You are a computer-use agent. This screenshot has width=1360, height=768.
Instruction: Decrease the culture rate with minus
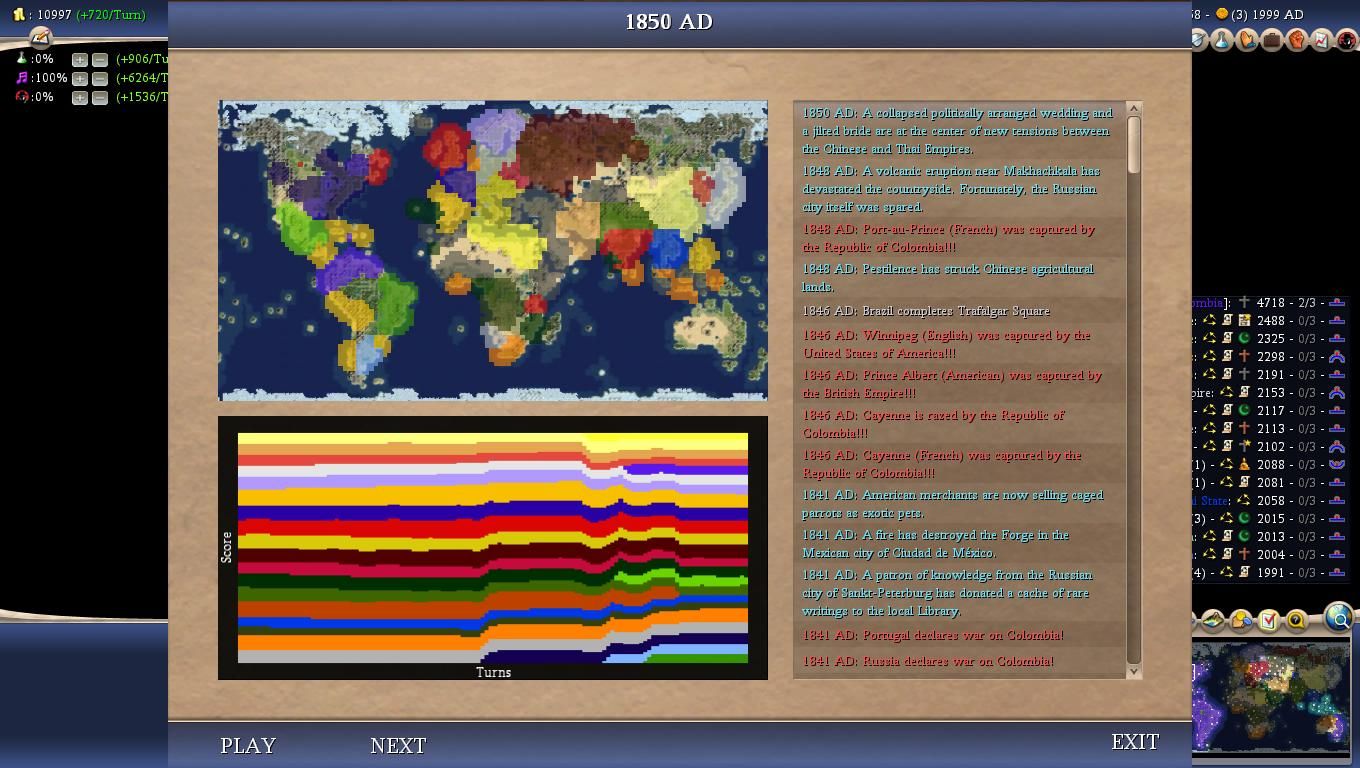[99, 78]
